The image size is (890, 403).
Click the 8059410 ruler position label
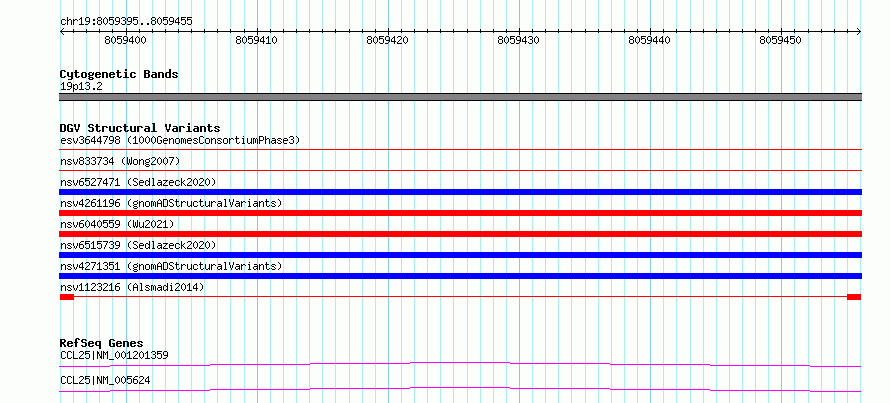[257, 40]
